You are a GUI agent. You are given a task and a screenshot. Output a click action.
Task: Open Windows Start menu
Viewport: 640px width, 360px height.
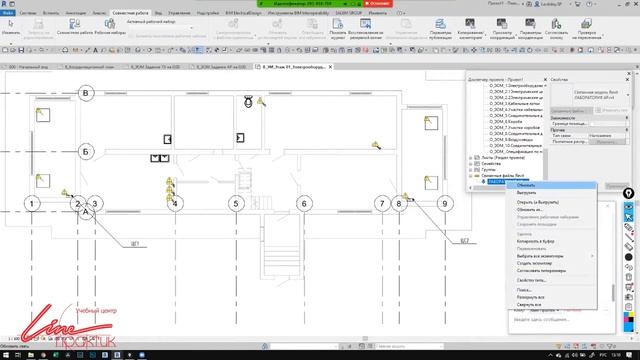pos(6,355)
